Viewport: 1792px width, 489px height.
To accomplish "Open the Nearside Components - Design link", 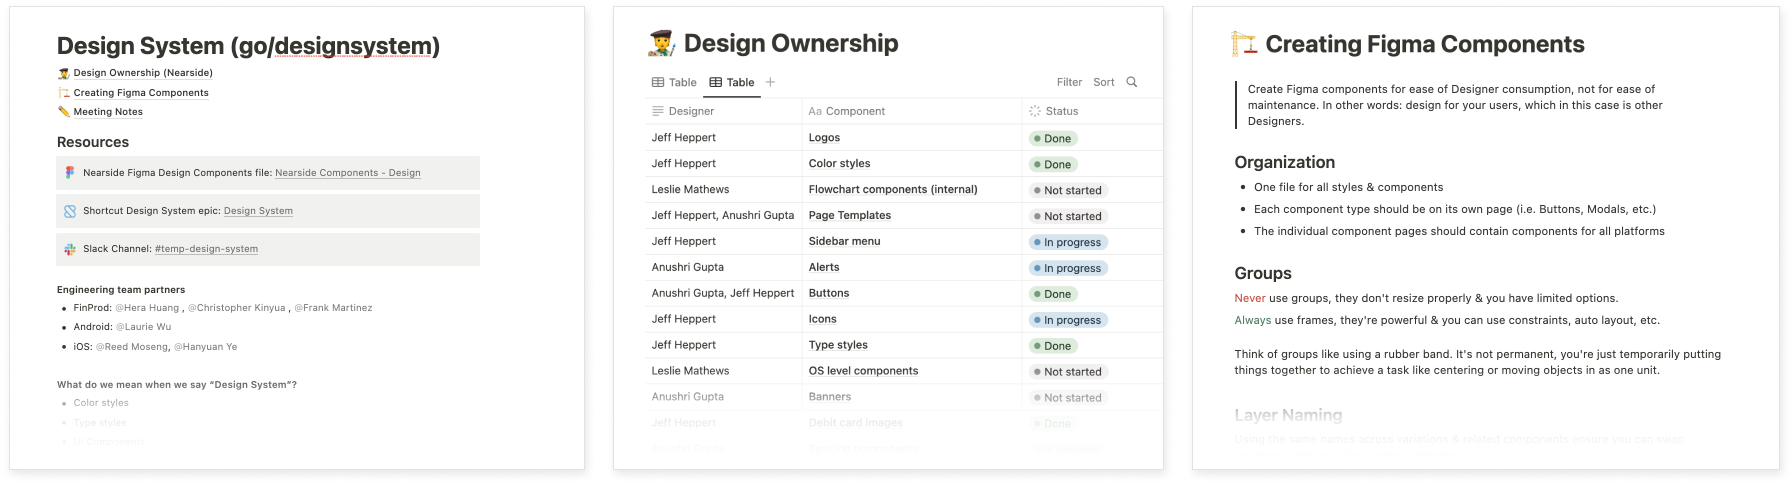I will tap(347, 173).
